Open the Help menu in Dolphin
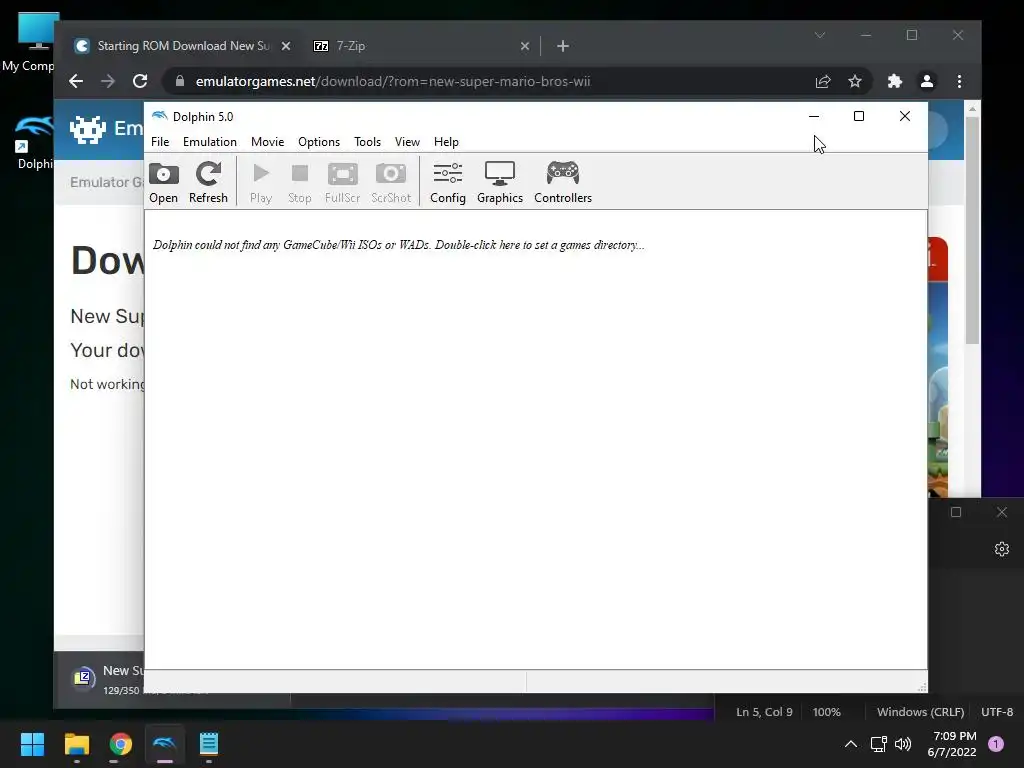 446,142
